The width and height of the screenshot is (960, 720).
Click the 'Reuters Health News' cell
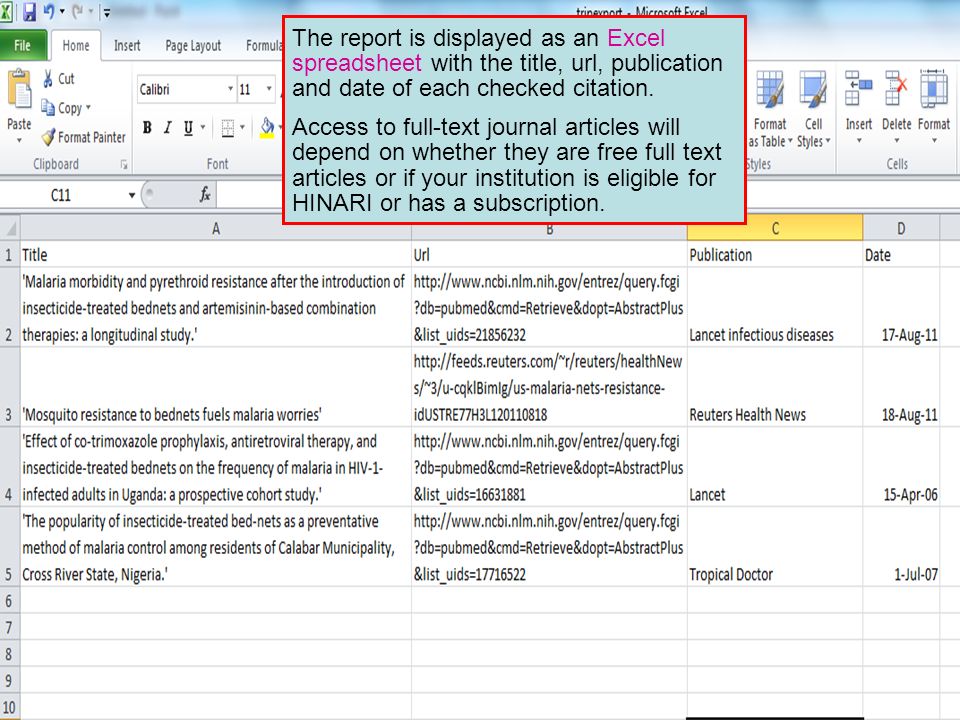(775, 387)
